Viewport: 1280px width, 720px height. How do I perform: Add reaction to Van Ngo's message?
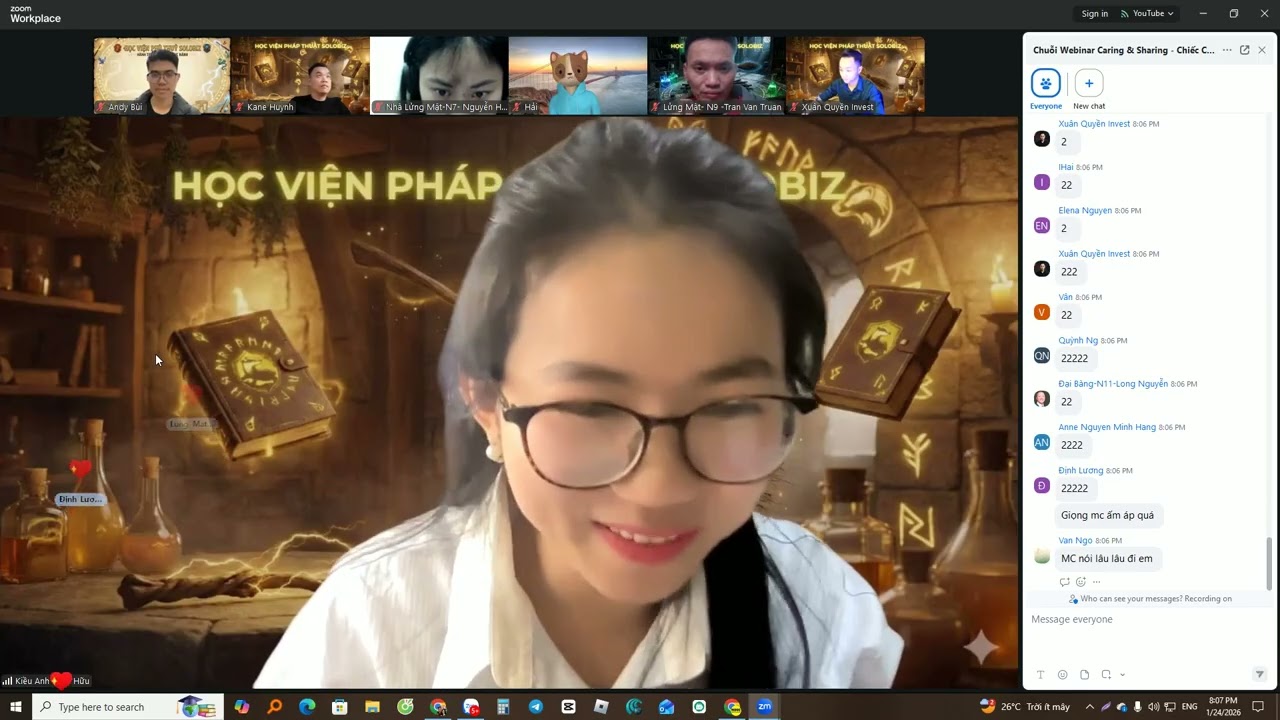click(x=1081, y=582)
